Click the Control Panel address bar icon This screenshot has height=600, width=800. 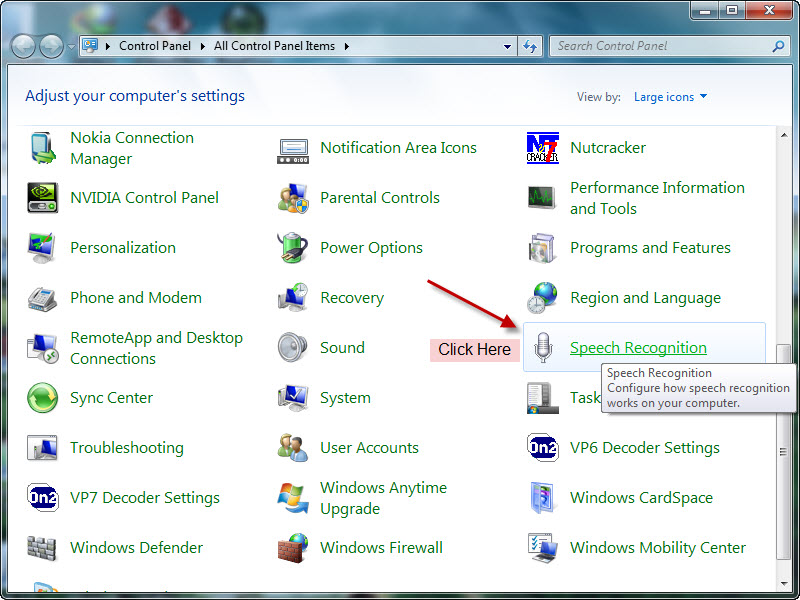(x=90, y=46)
